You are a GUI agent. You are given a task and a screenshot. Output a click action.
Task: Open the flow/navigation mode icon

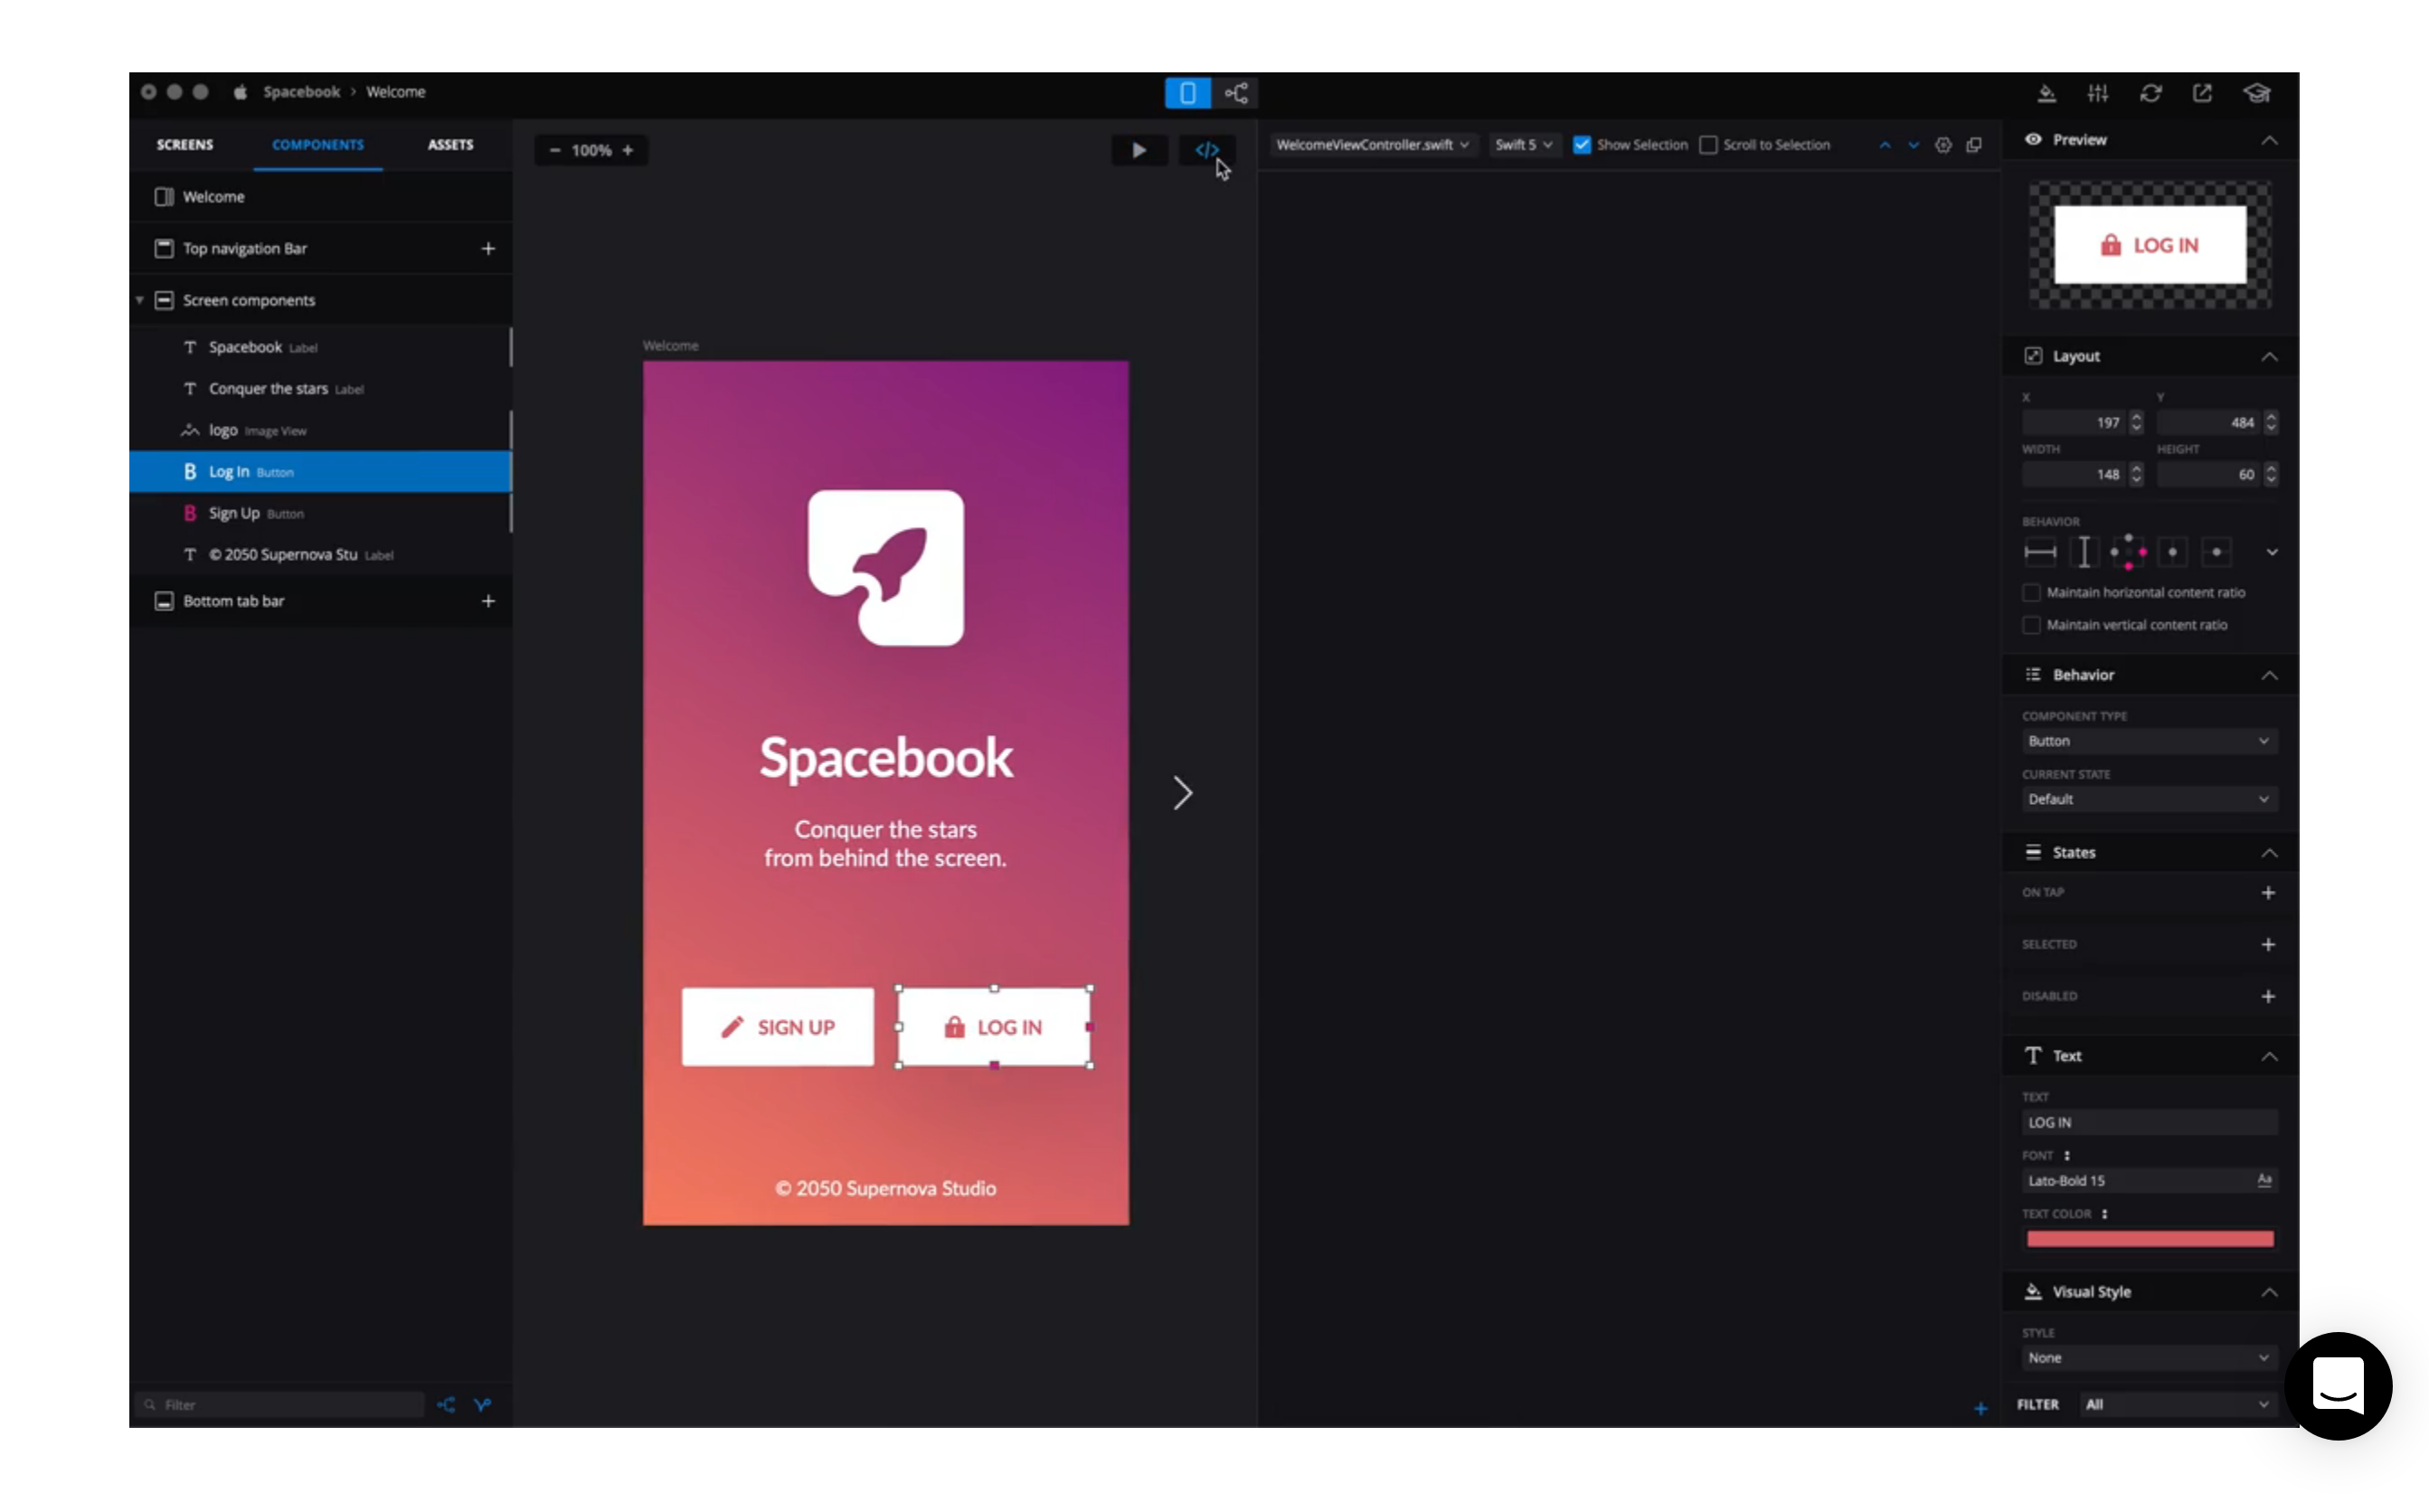click(x=1236, y=93)
